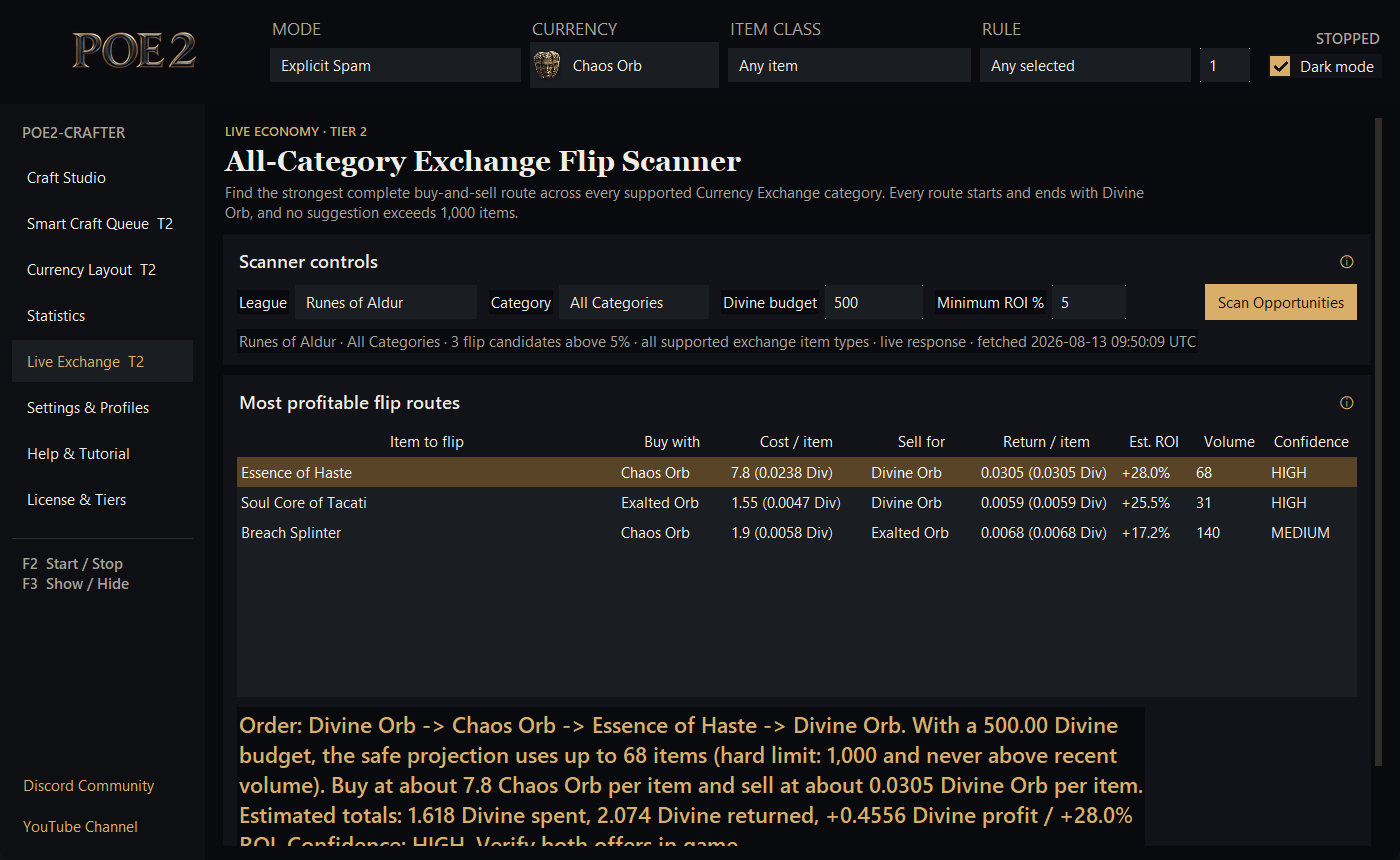
Task: Click the rule count field showing 1
Action: 1225,66
